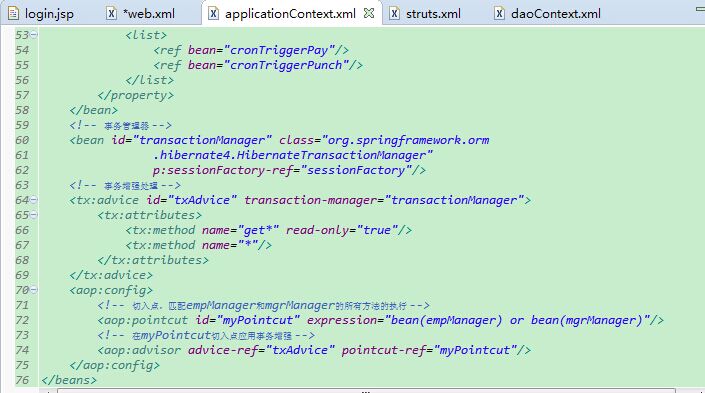Select the applicationContext.xml tab
705x393 pixels.
290,13
